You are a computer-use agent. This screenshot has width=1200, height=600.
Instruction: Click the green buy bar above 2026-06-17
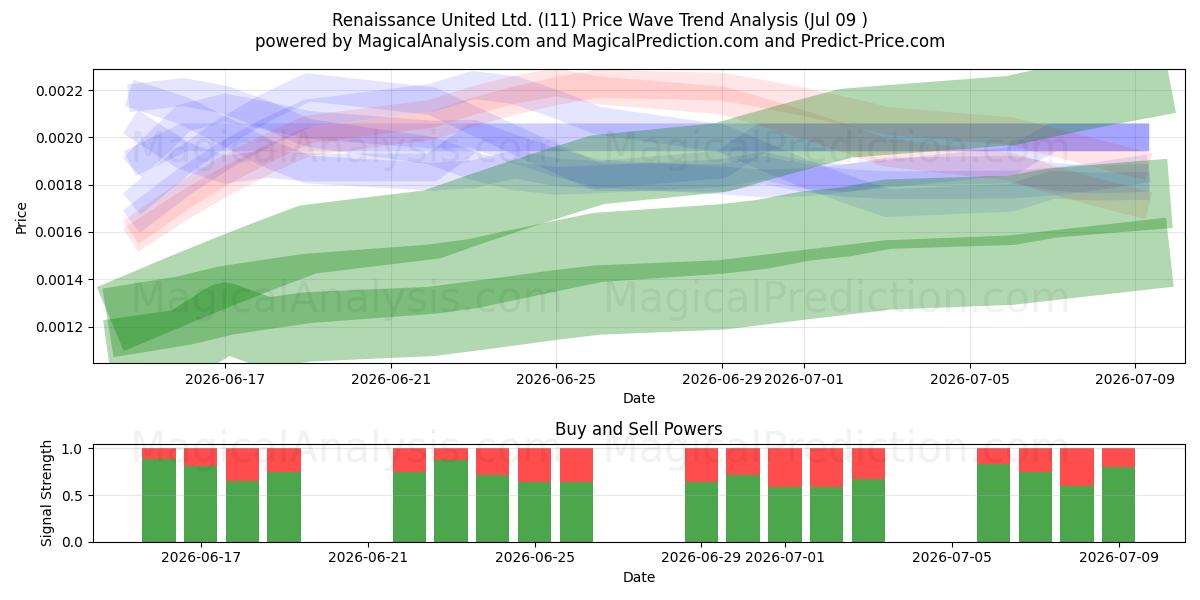click(201, 504)
